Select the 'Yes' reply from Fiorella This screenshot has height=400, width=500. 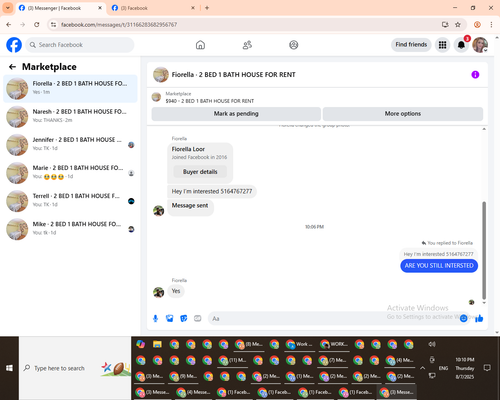176,291
